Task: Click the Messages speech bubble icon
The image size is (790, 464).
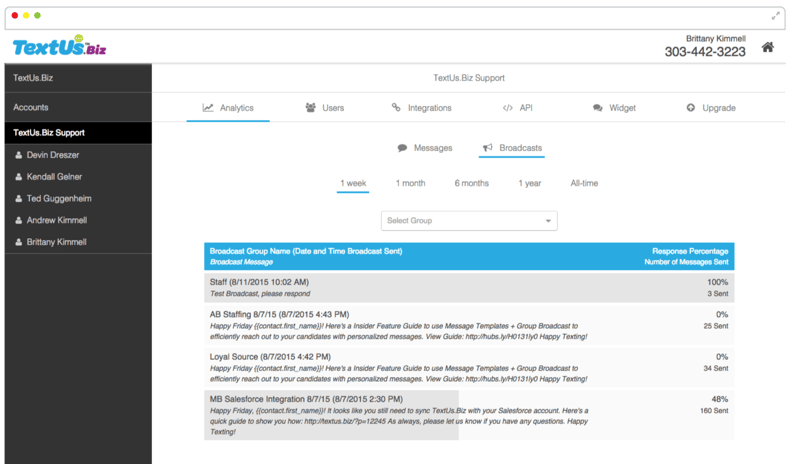Action: (402, 148)
